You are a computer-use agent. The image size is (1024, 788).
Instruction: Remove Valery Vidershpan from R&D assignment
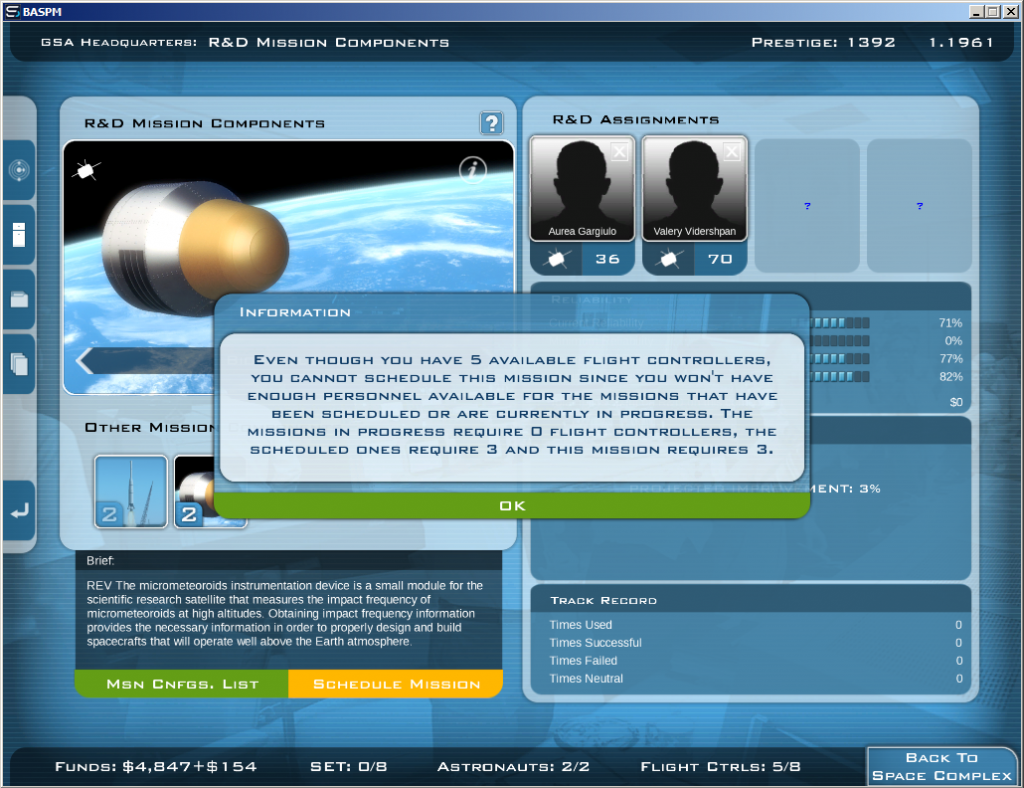click(732, 152)
